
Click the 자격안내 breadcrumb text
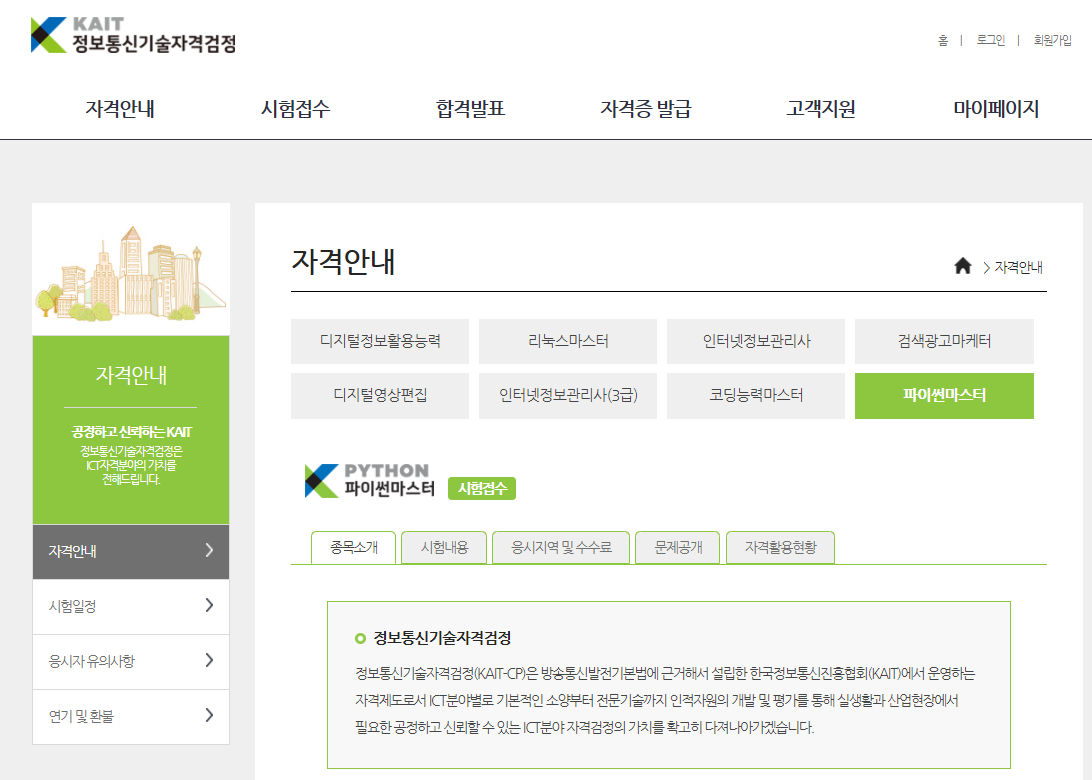(x=1018, y=267)
